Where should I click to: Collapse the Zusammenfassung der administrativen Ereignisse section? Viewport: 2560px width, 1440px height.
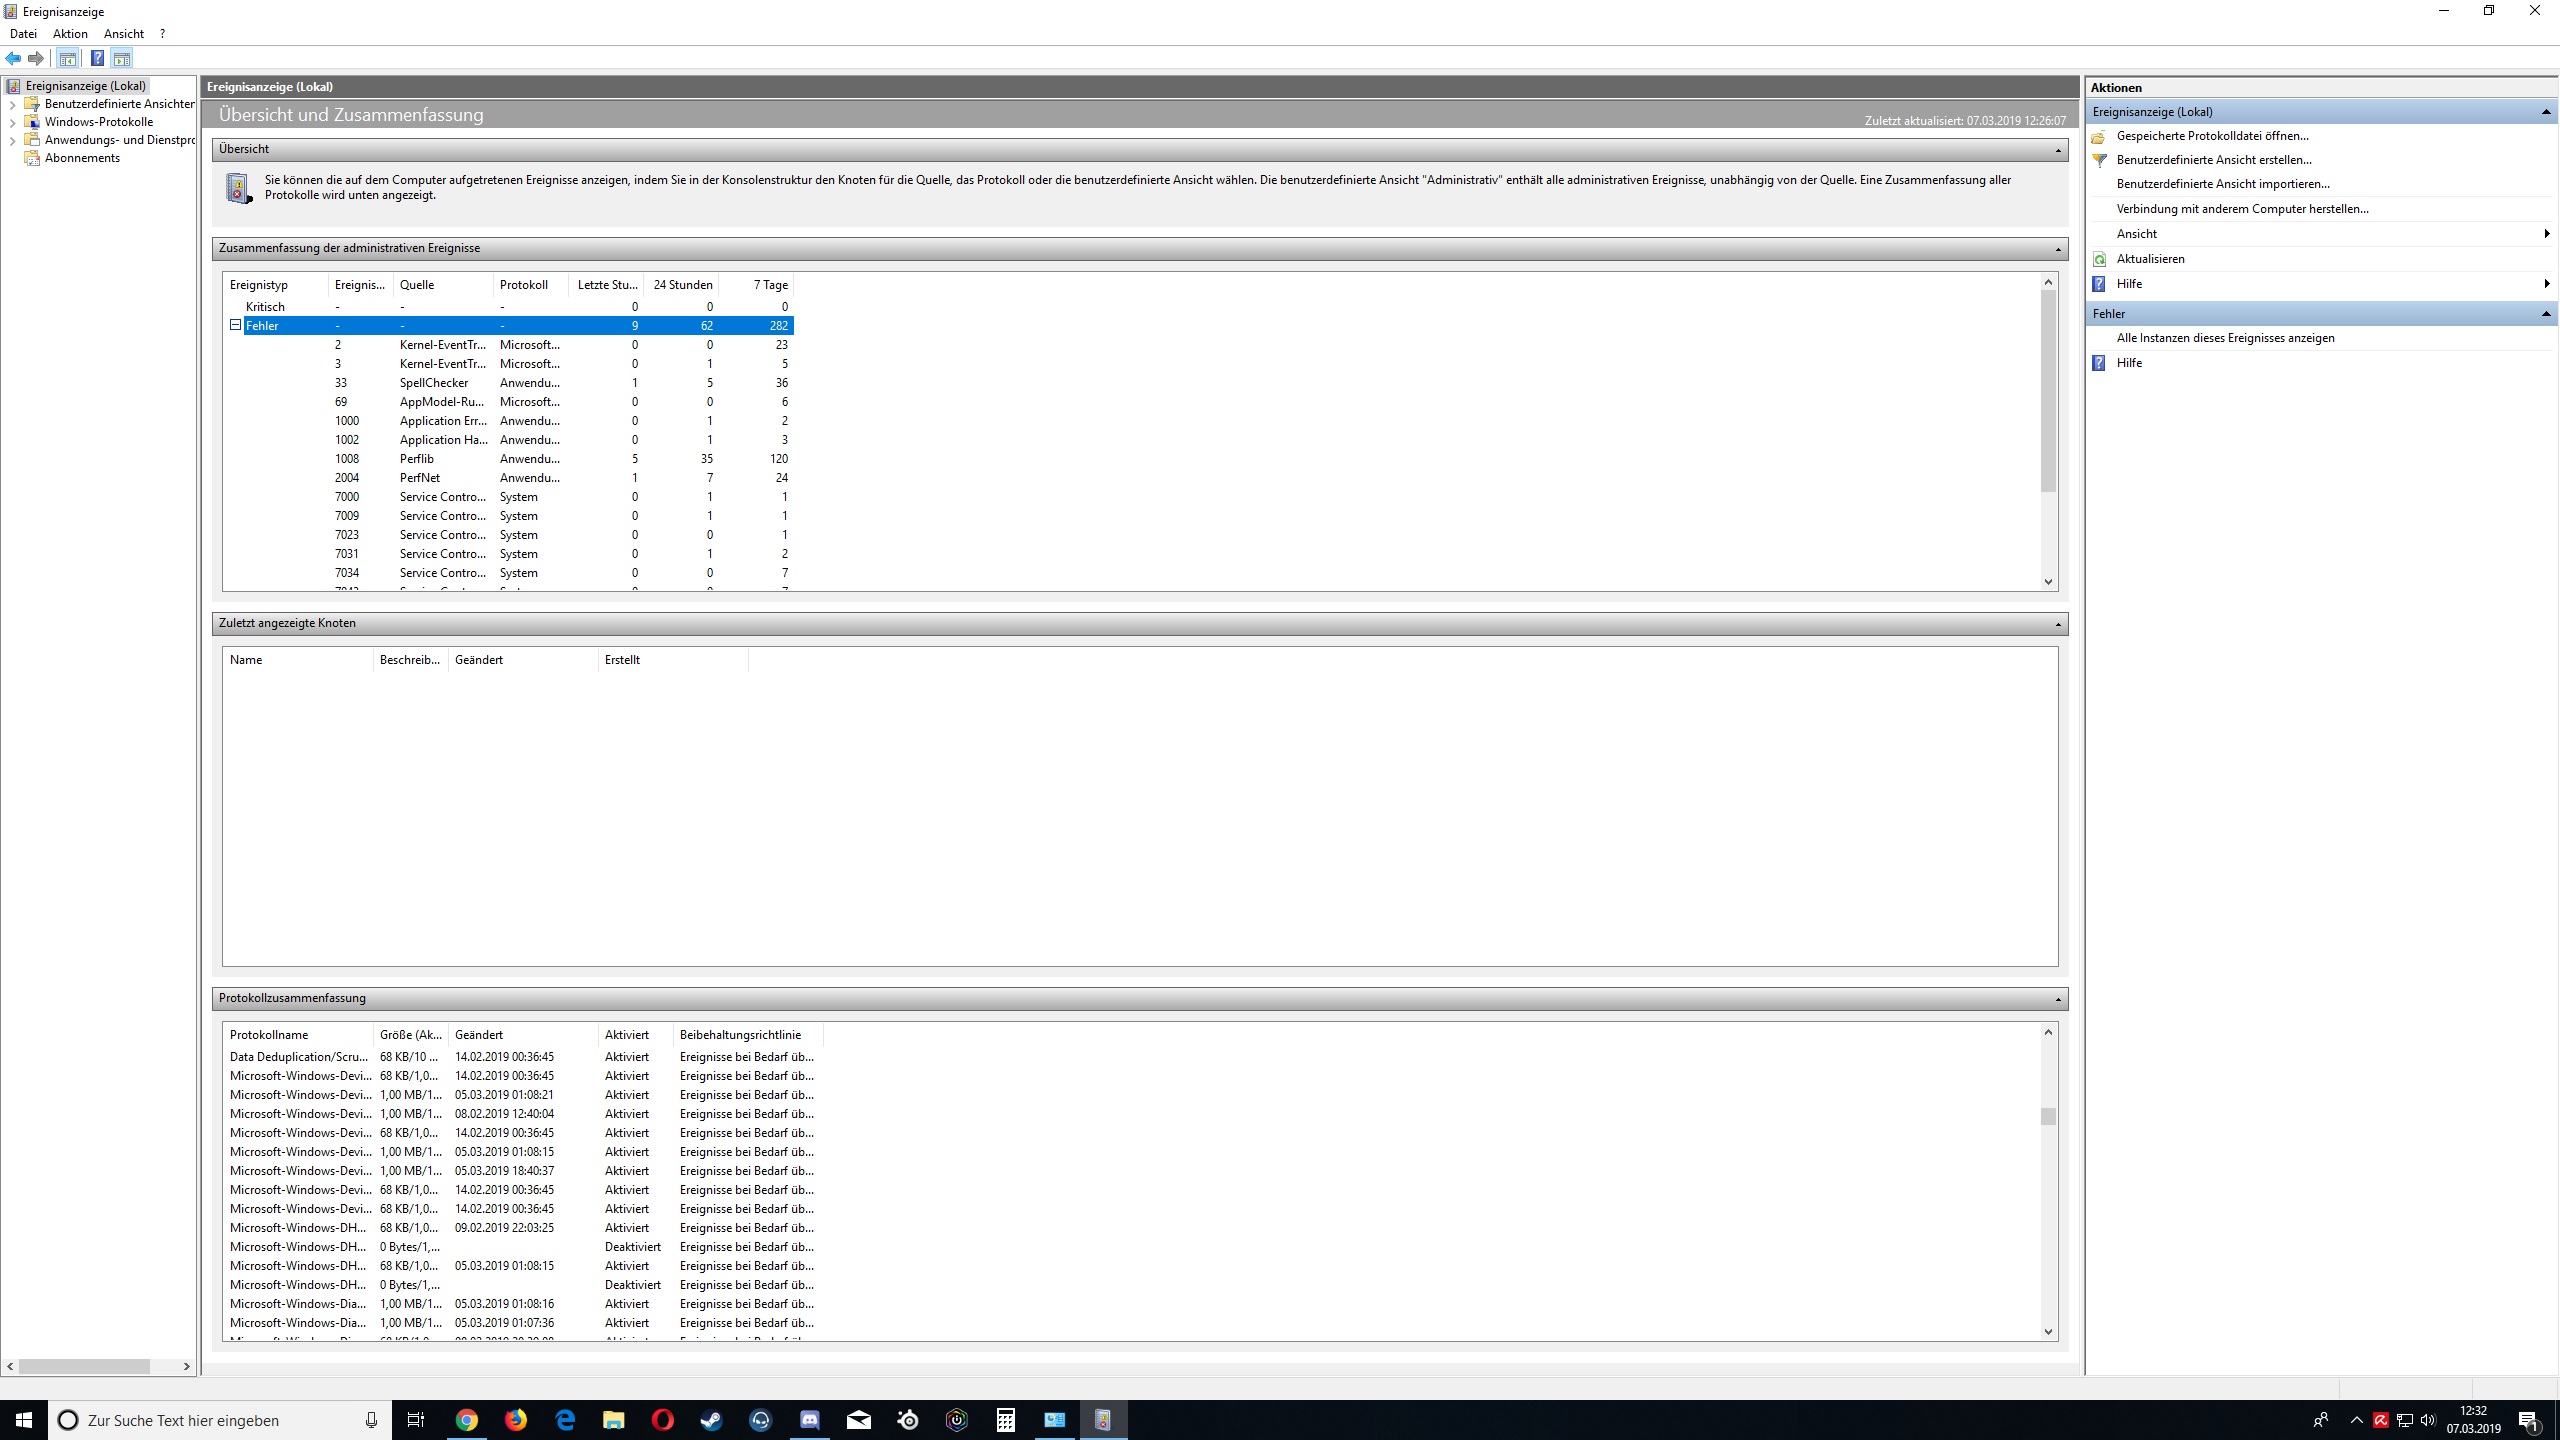(x=2058, y=249)
